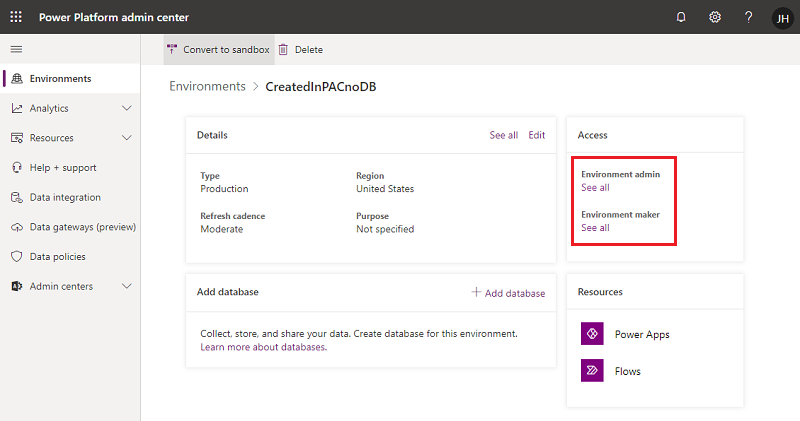This screenshot has width=800, height=421.
Task: Select Data integration in the sidebar
Action: (70, 197)
